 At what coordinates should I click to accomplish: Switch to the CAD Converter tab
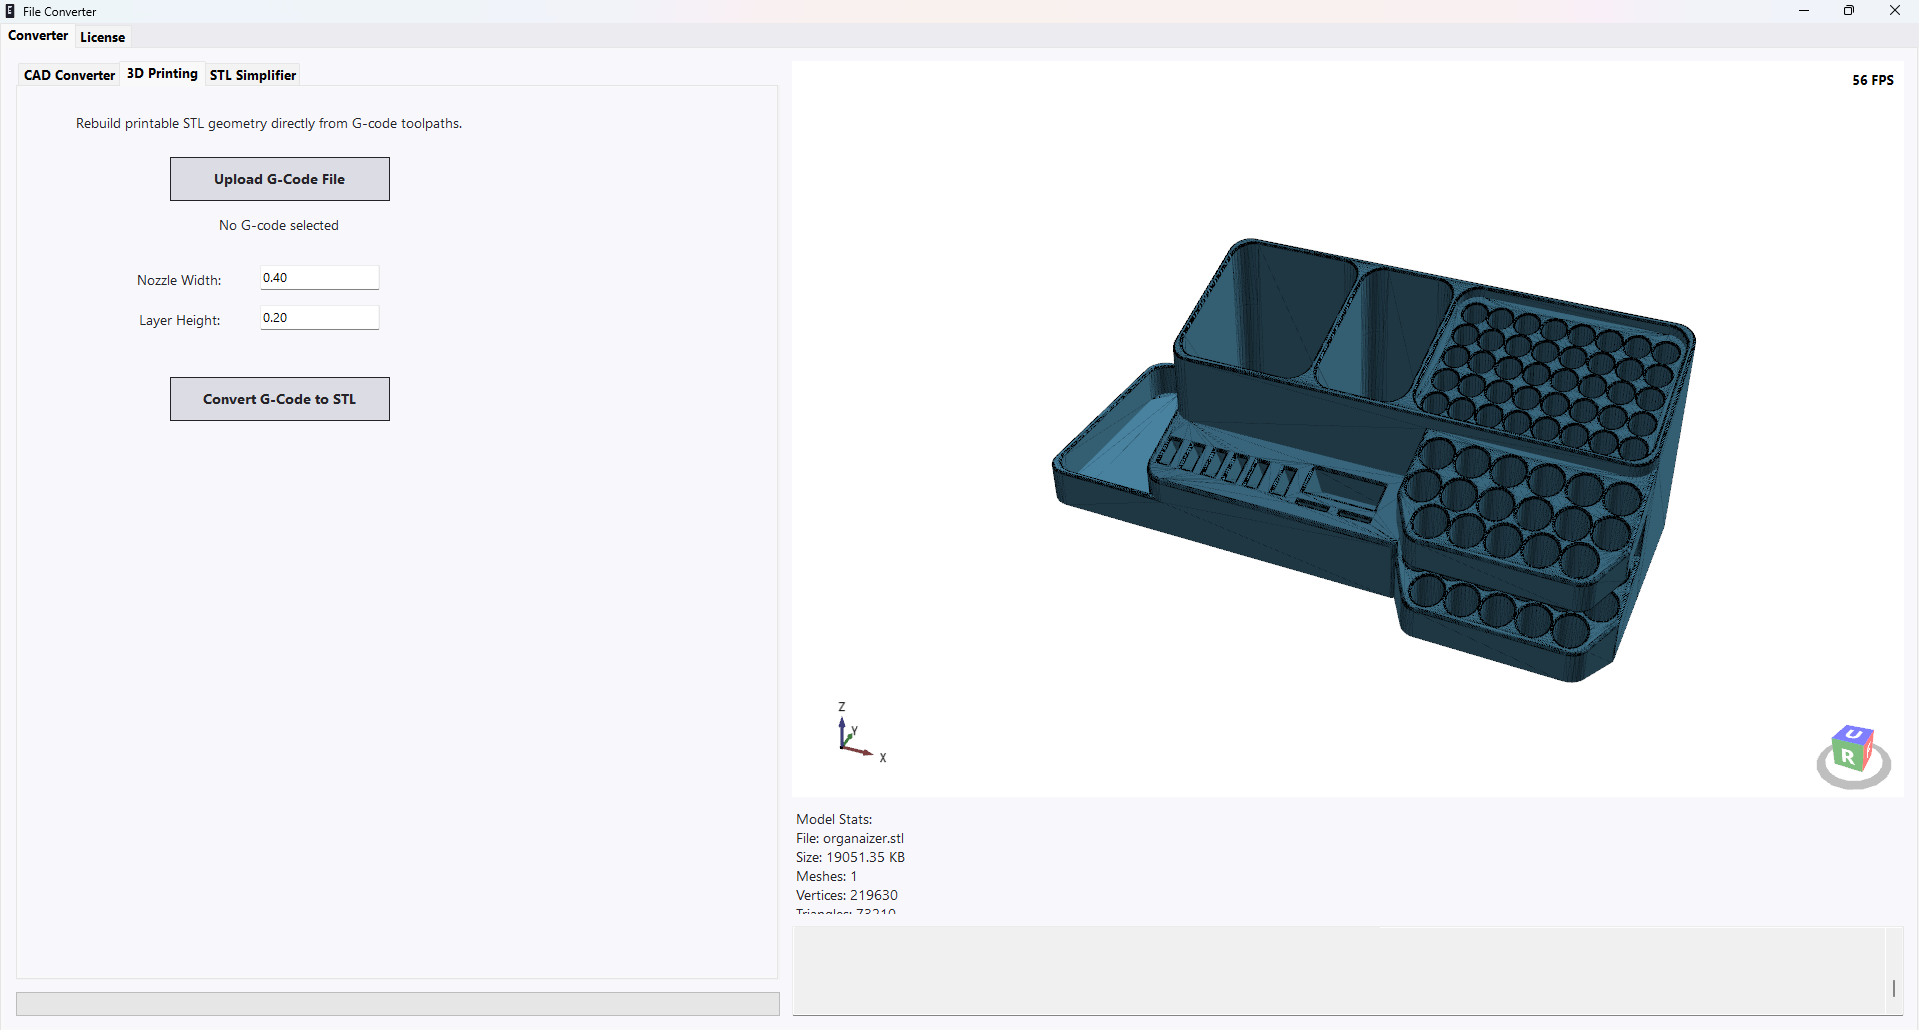[70, 75]
